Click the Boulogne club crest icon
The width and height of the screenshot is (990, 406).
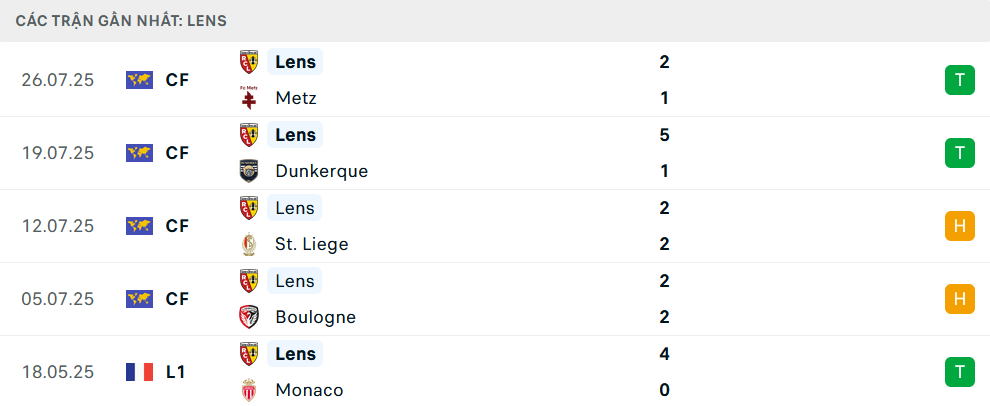point(249,317)
